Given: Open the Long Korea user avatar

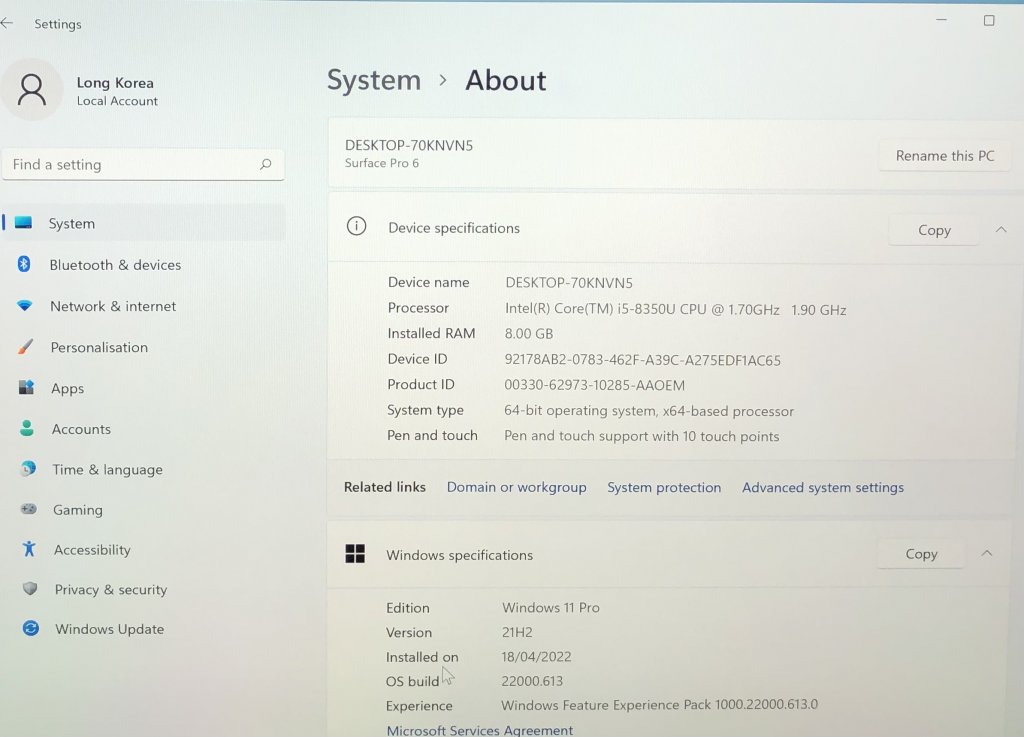Looking at the screenshot, I should [31, 89].
